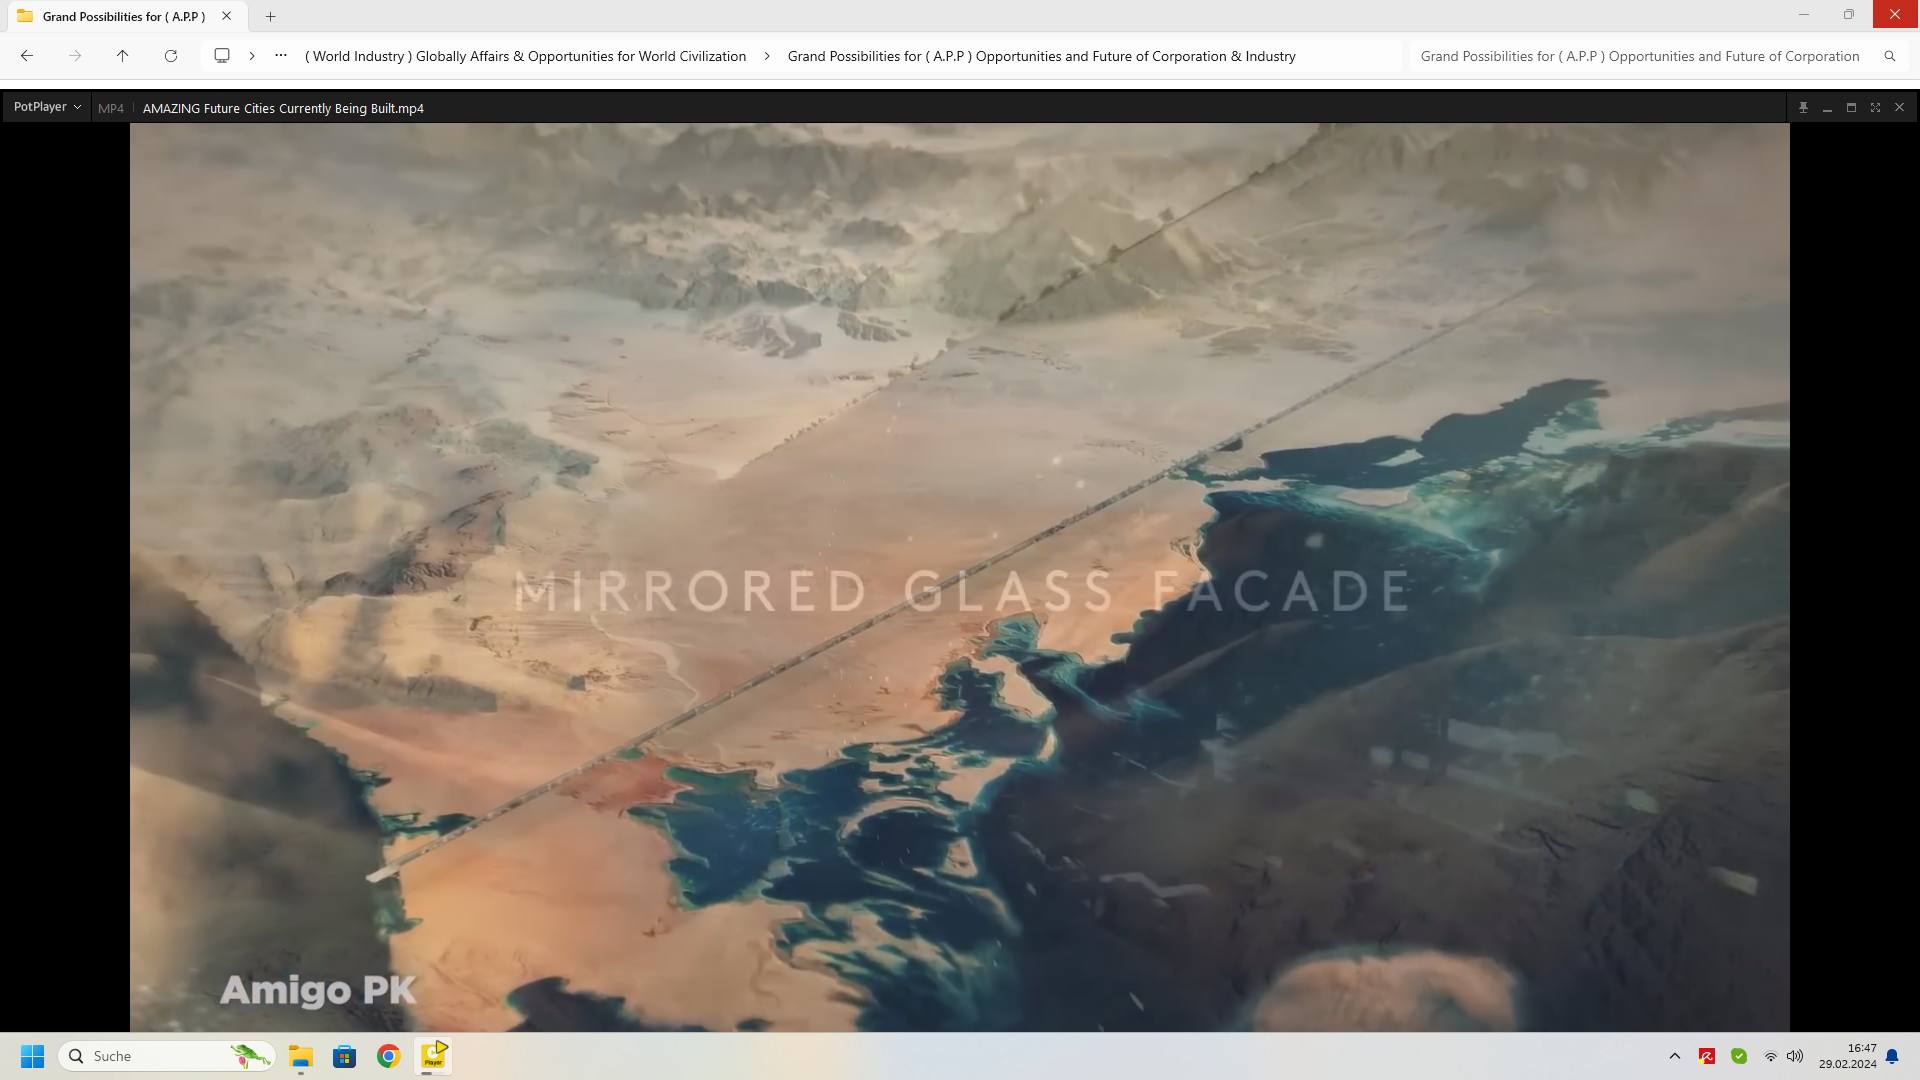The height and width of the screenshot is (1080, 1920).
Task: Close the PotPlayer window
Action: 1899,107
